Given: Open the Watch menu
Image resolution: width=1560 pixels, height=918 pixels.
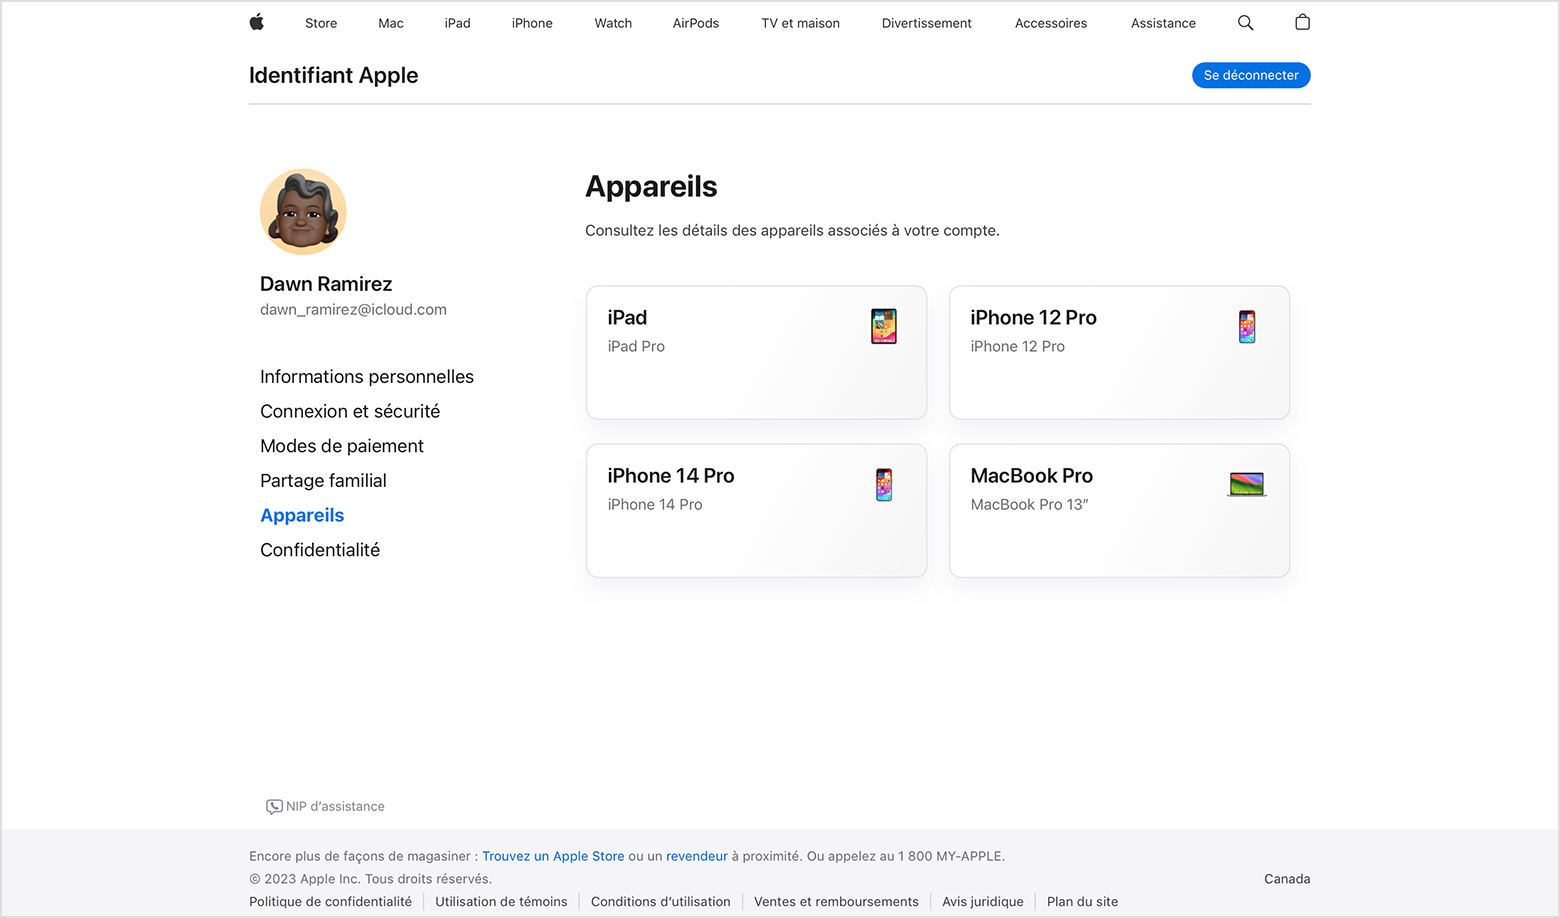Looking at the screenshot, I should (x=613, y=23).
